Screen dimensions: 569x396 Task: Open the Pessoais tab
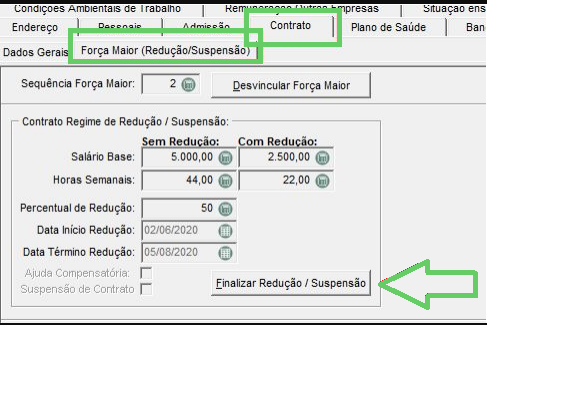point(120,27)
